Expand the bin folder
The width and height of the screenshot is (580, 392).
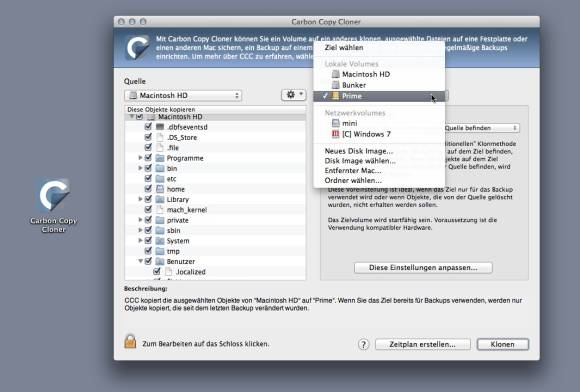pyautogui.click(x=140, y=168)
